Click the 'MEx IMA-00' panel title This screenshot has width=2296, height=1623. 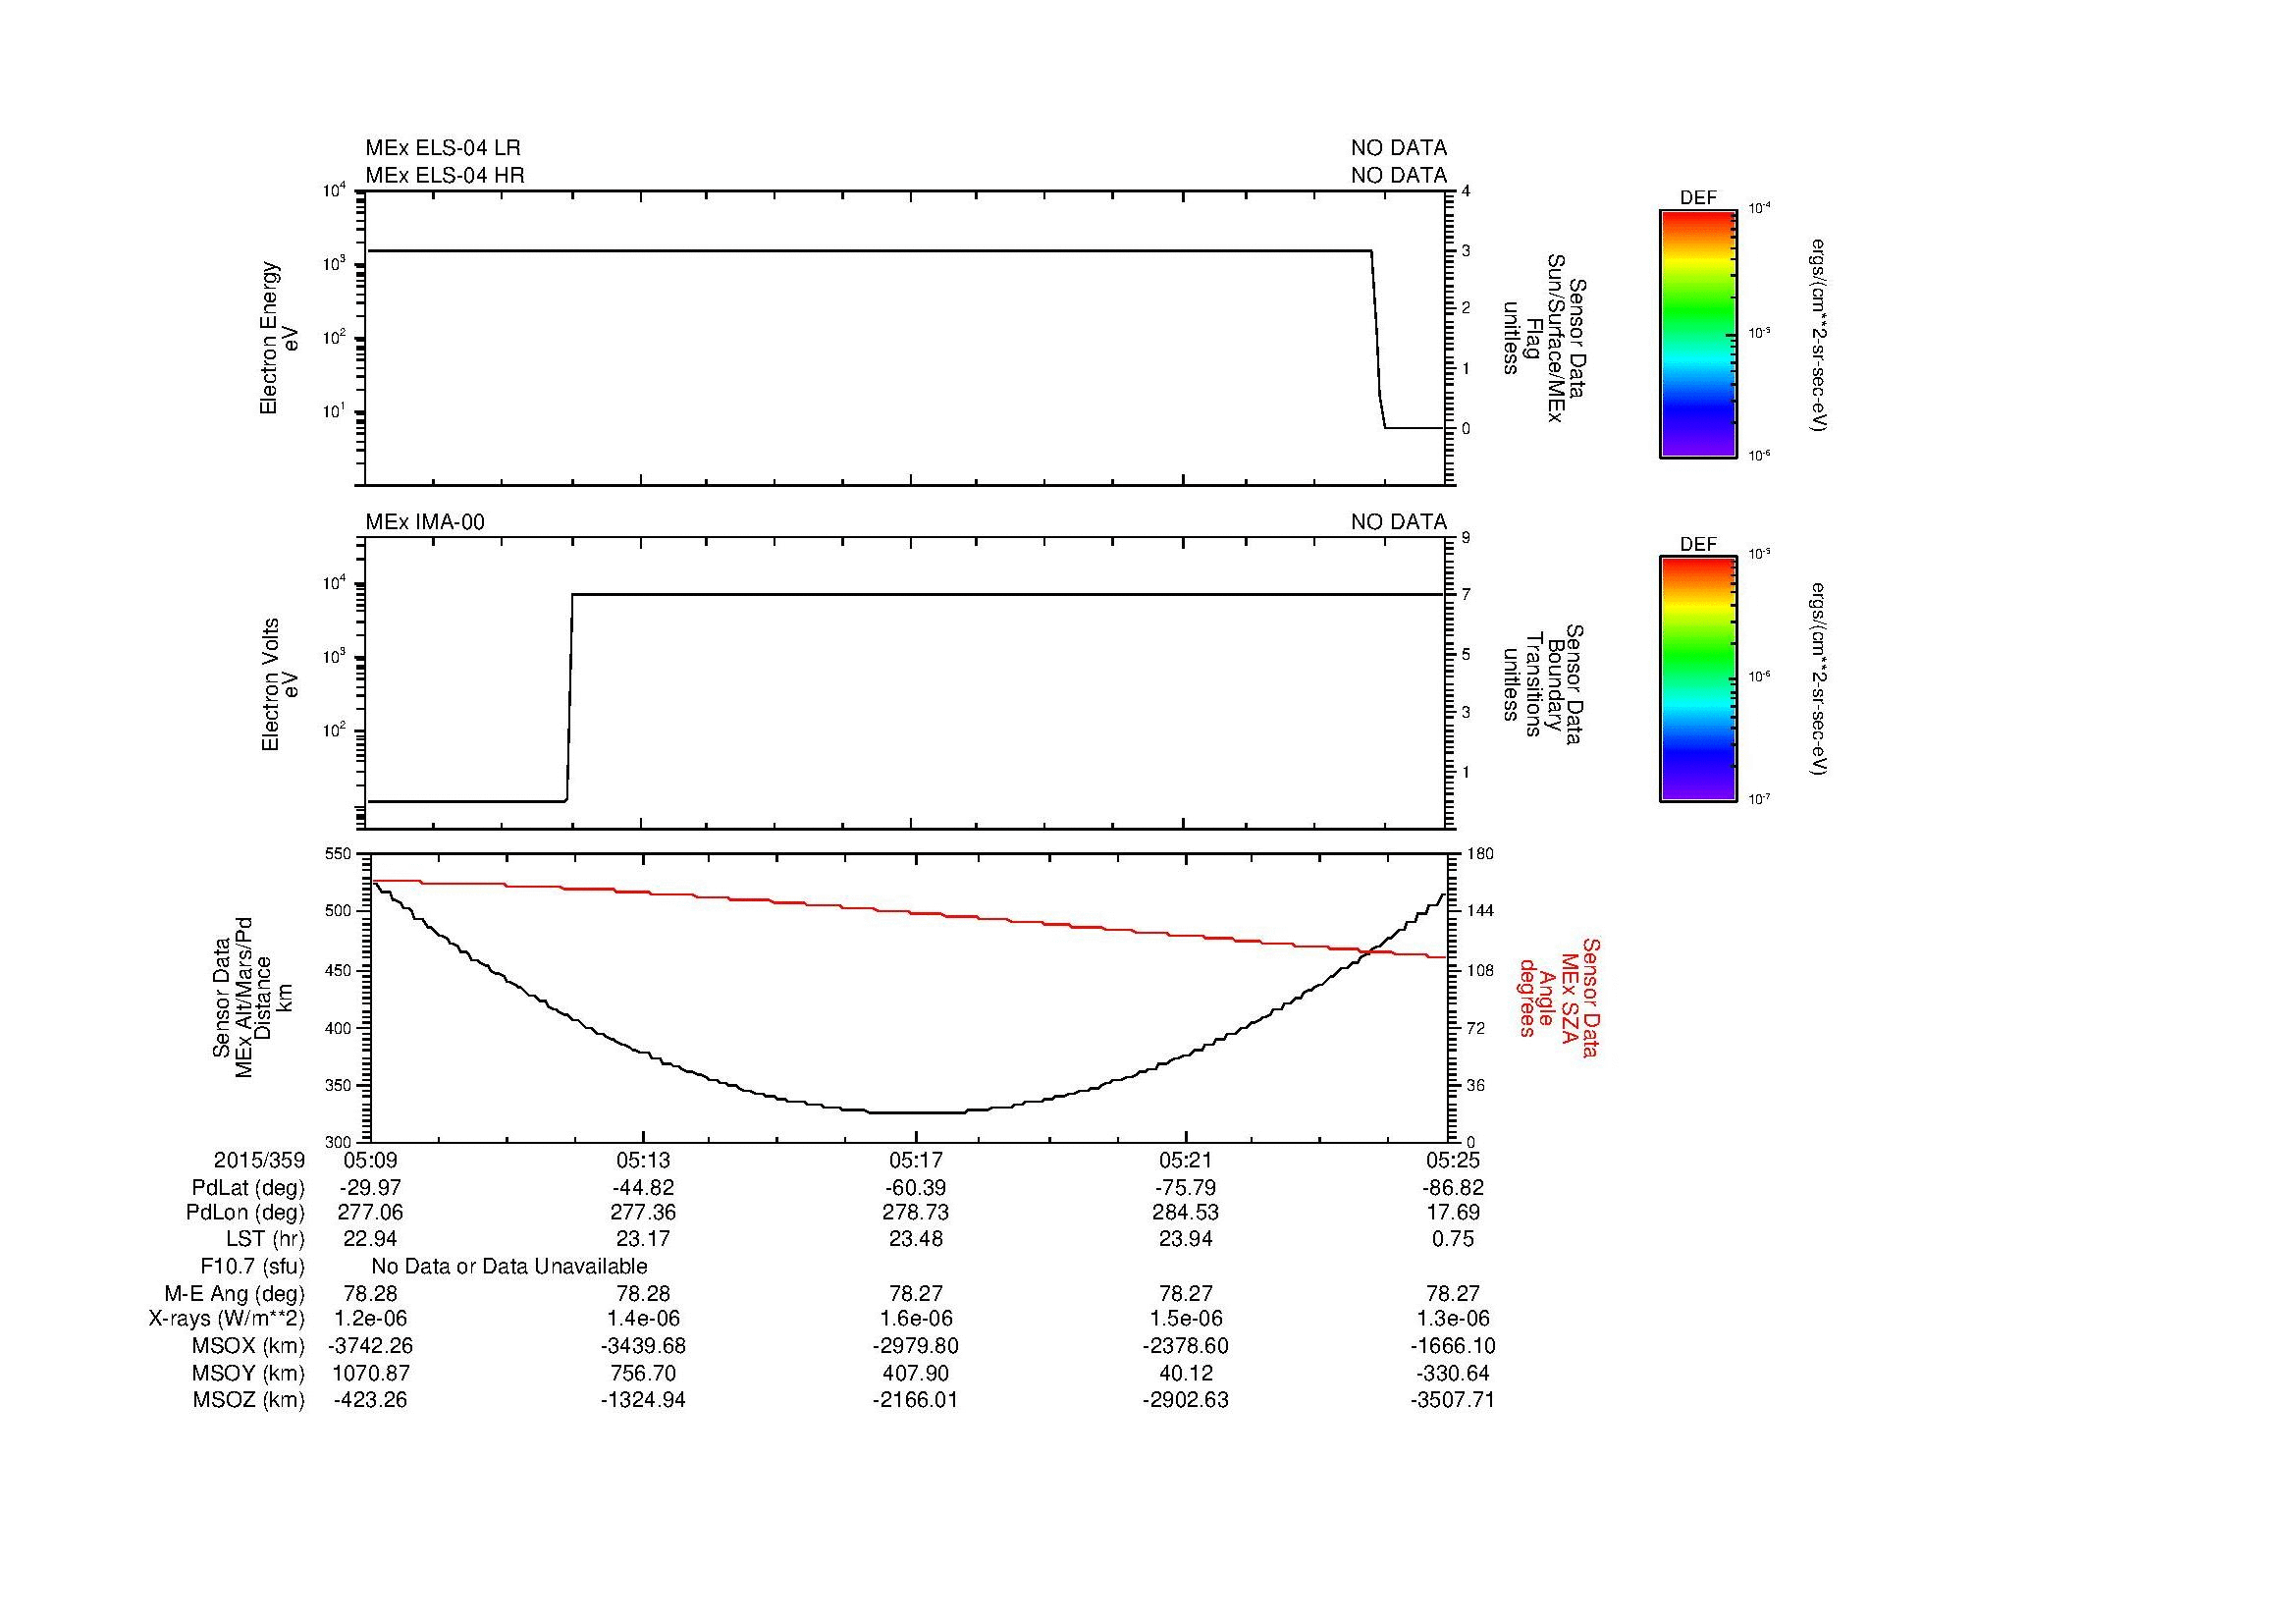pyautogui.click(x=425, y=522)
